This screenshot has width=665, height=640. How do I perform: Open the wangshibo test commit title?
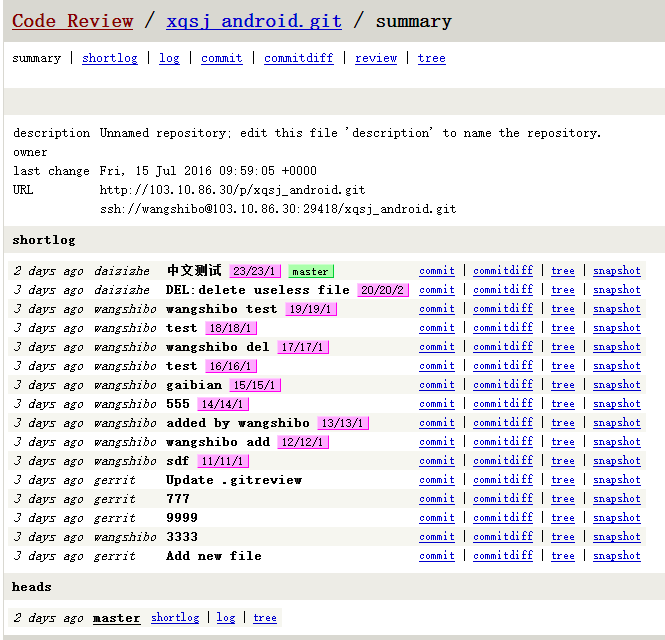[221, 309]
